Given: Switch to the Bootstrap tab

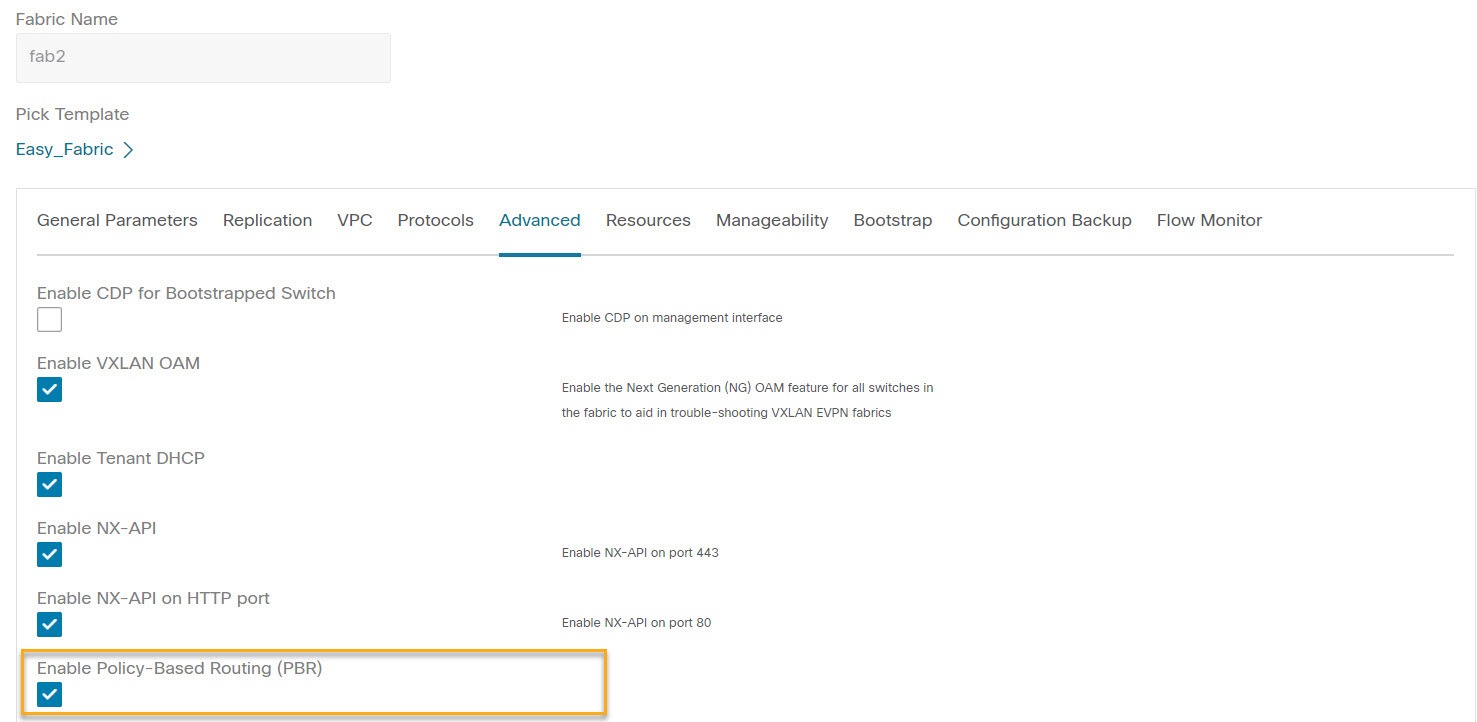Looking at the screenshot, I should pos(893,220).
